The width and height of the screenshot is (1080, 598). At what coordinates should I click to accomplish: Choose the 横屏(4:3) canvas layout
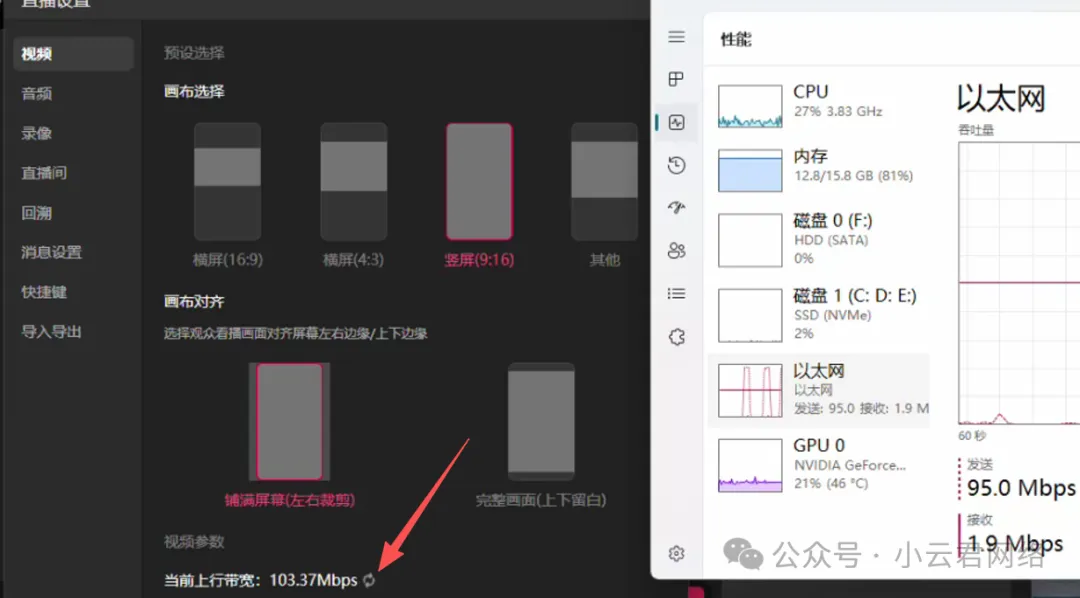(353, 182)
